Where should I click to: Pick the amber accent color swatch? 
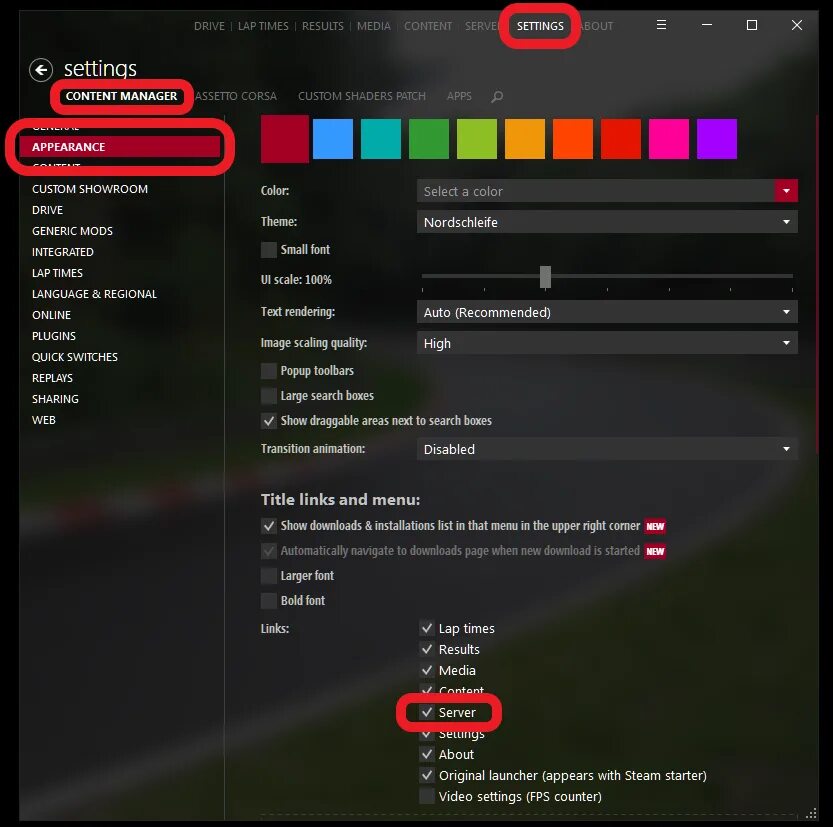coord(525,139)
